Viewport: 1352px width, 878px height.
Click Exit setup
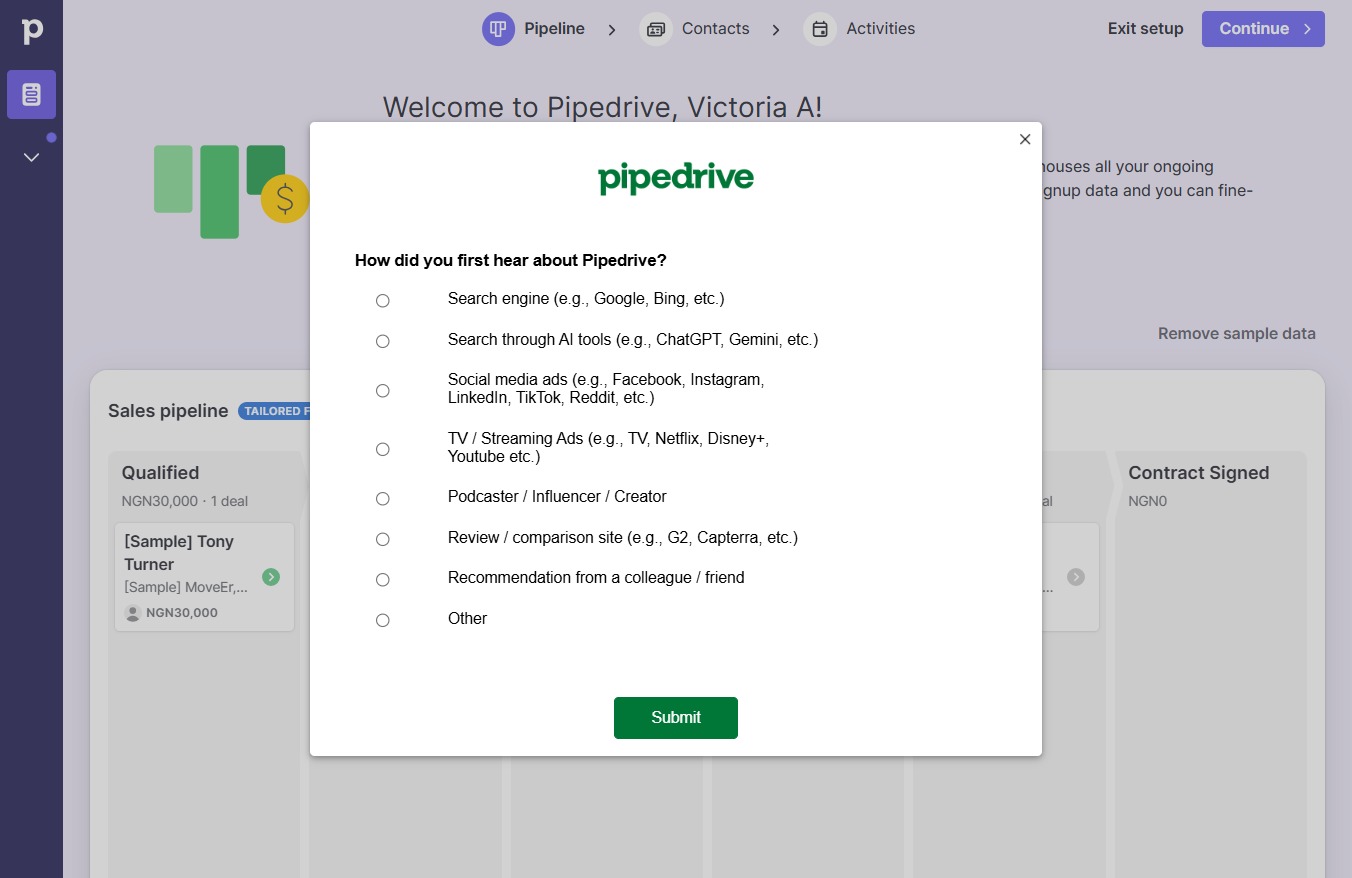click(1145, 29)
